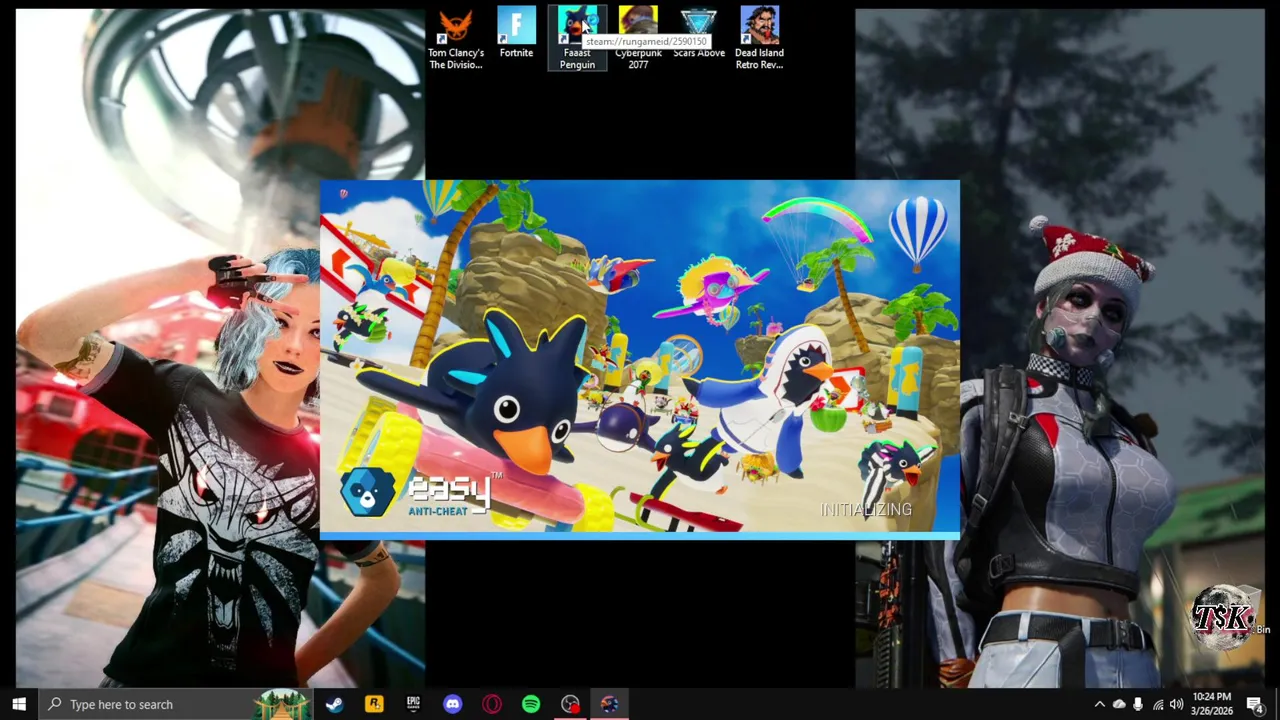Select the Faaast Penguin desktop shortcut
The height and width of the screenshot is (720, 1280).
coord(577,38)
